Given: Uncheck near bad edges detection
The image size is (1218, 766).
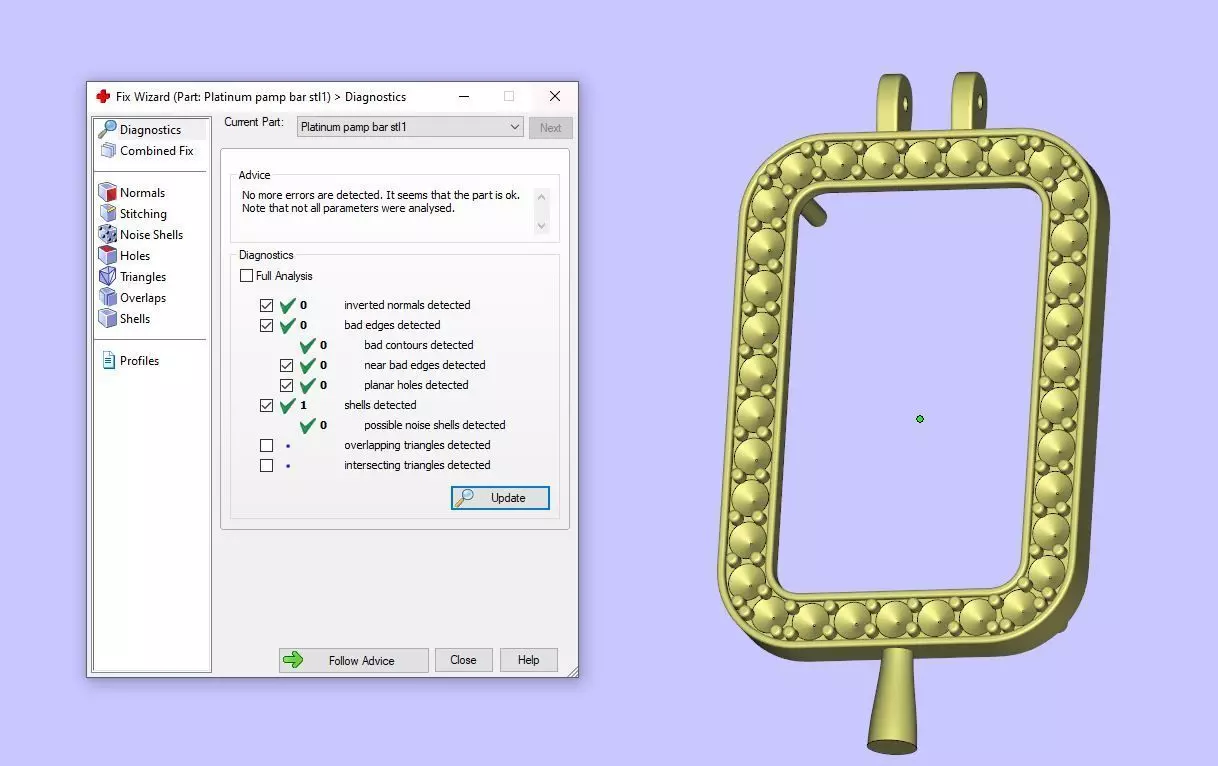Looking at the screenshot, I should coord(286,365).
